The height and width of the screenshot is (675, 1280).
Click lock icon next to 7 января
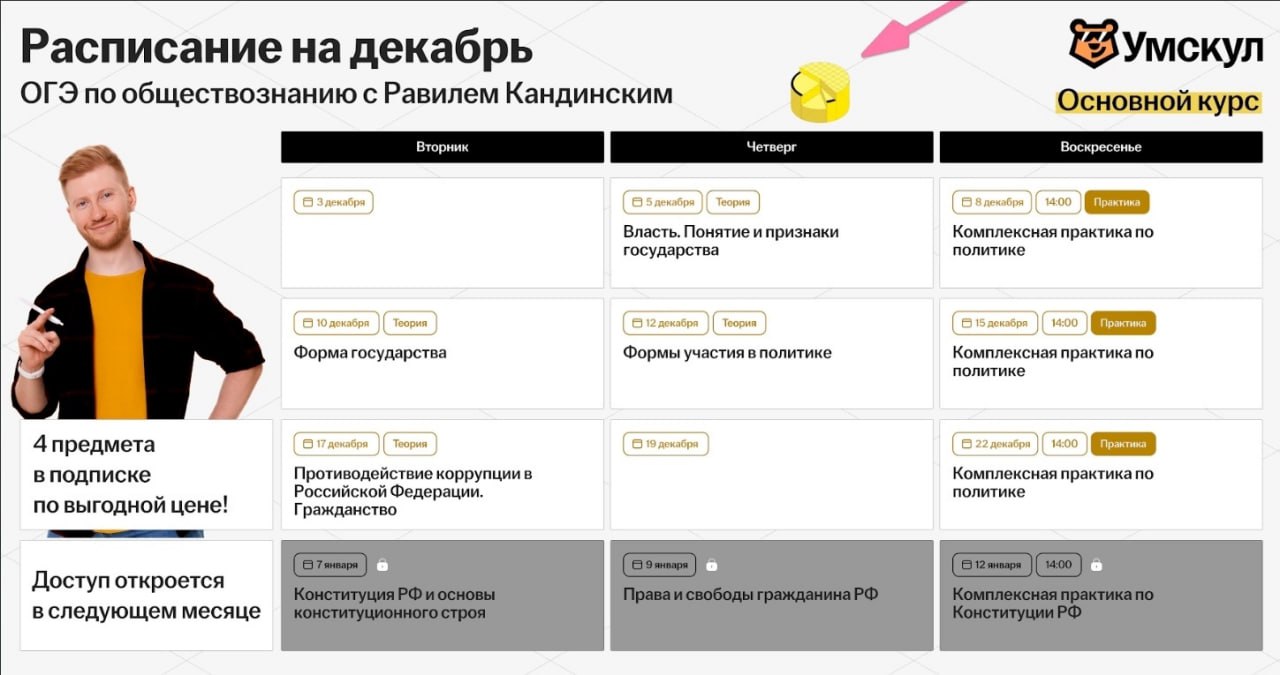coord(382,565)
